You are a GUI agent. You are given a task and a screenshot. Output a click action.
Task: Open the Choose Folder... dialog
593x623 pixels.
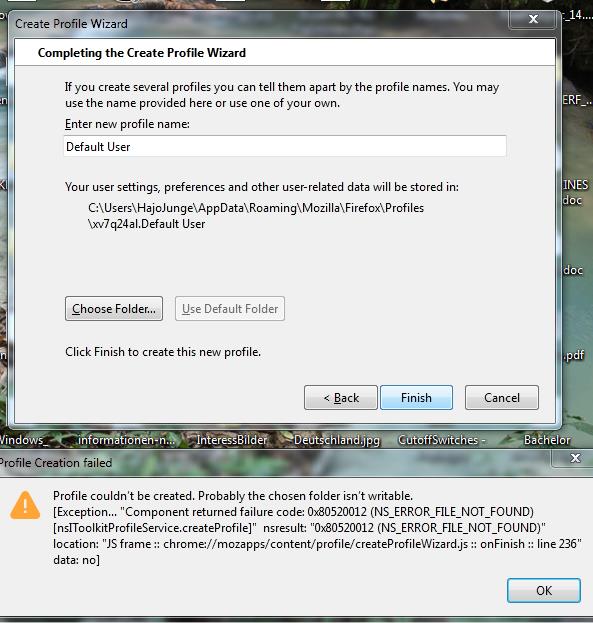(114, 308)
